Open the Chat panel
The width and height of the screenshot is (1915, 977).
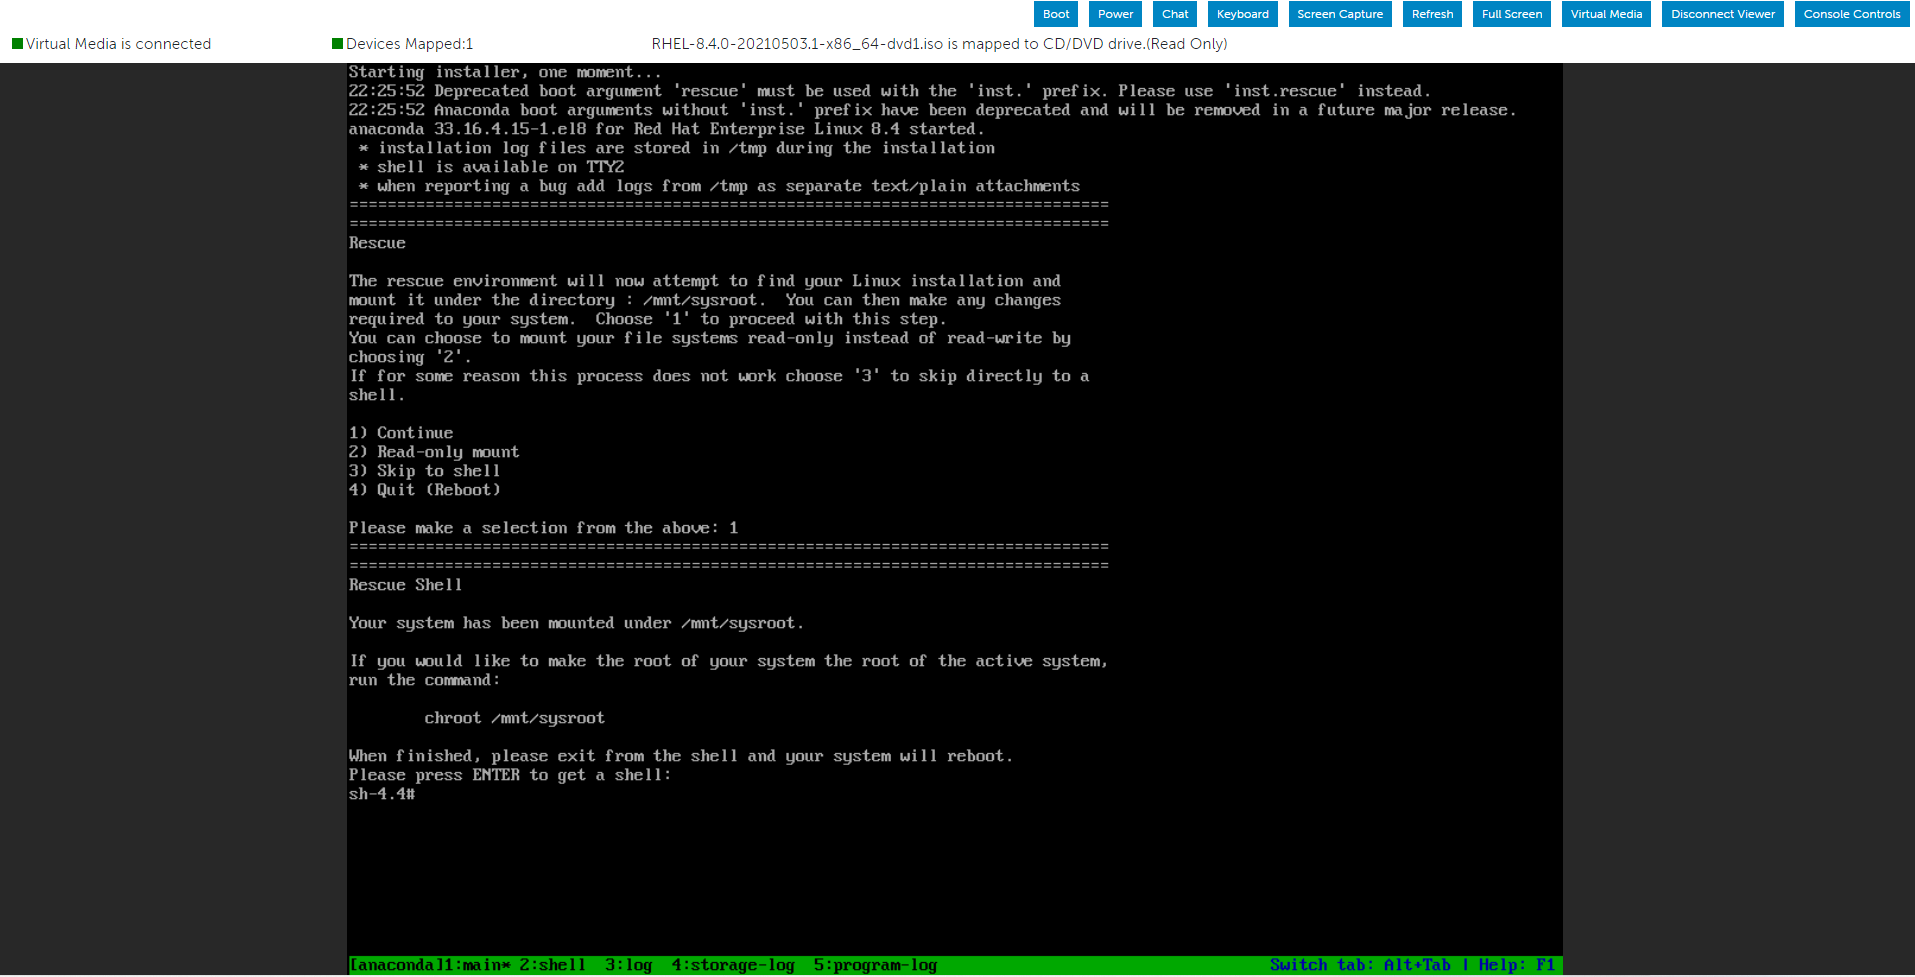1174,13
